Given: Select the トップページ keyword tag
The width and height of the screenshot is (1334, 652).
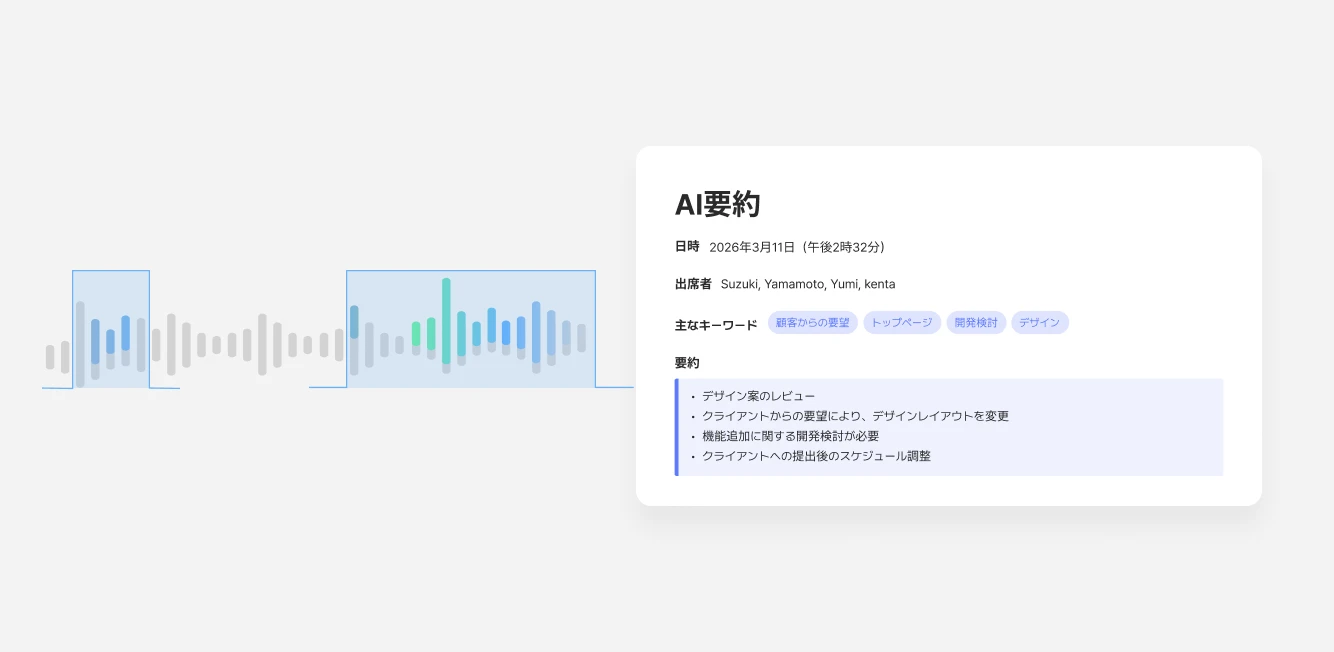Looking at the screenshot, I should click(901, 323).
